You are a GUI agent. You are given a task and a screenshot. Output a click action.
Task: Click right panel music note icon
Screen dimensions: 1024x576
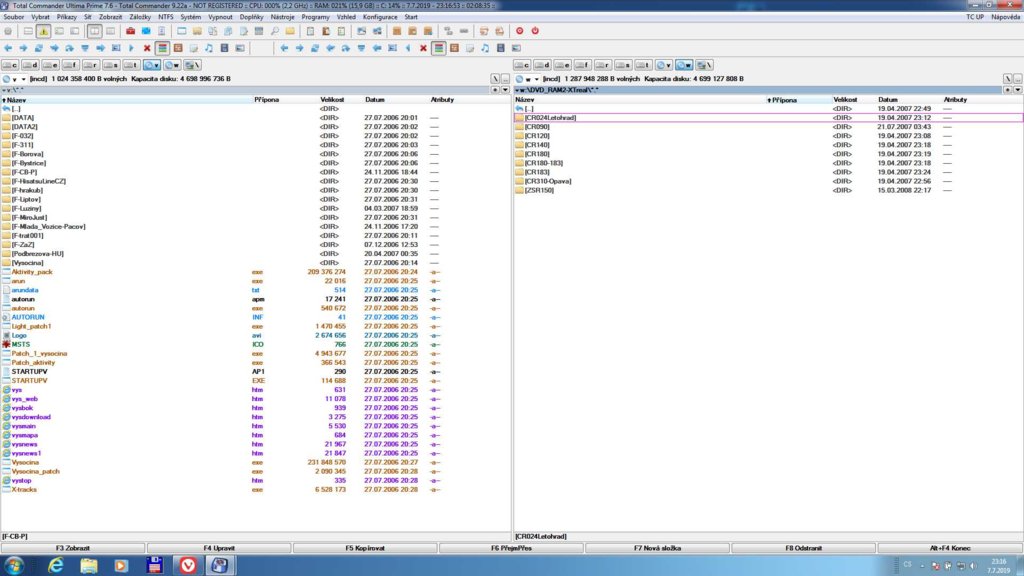click(485, 48)
